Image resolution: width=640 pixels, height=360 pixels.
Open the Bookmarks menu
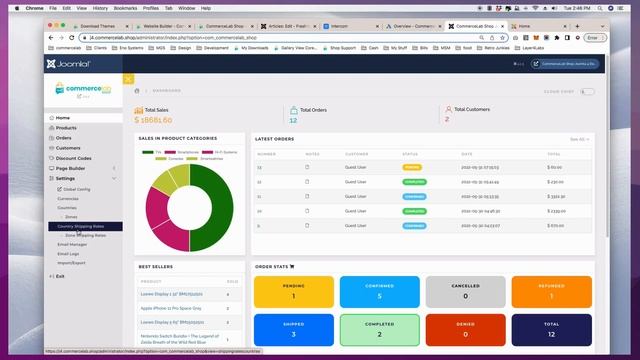125,8
